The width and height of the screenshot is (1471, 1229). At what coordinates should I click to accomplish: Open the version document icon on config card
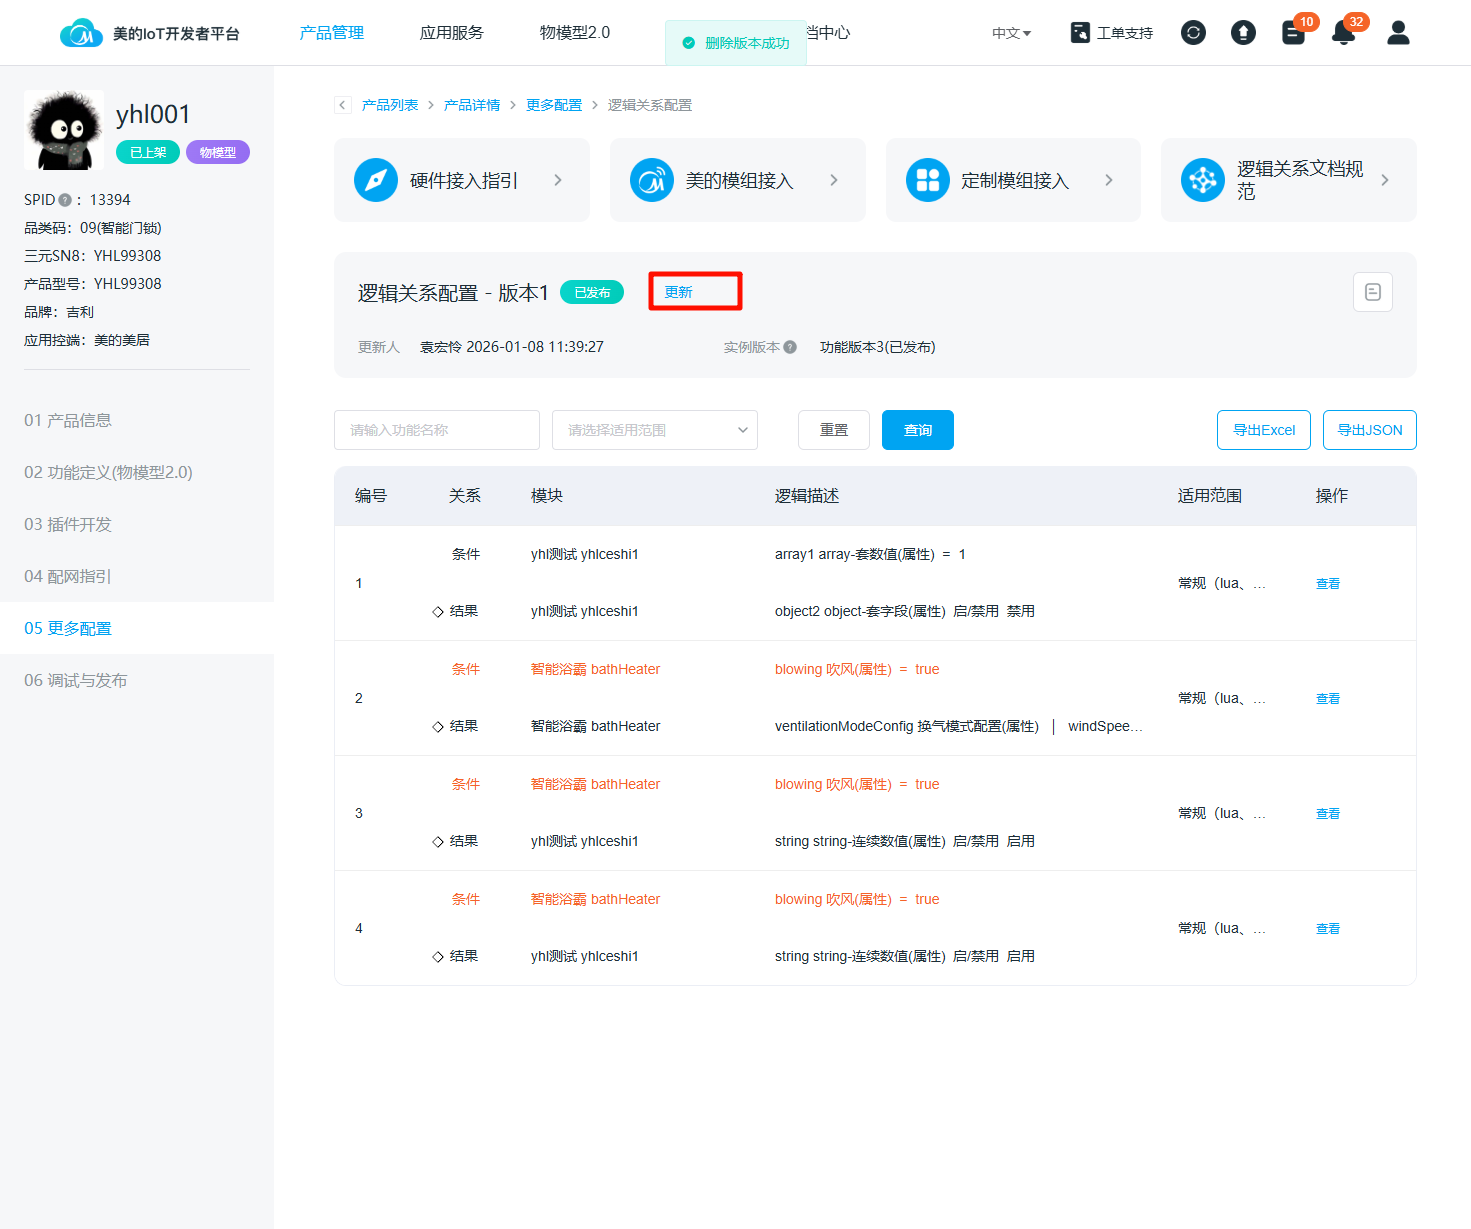1373,292
